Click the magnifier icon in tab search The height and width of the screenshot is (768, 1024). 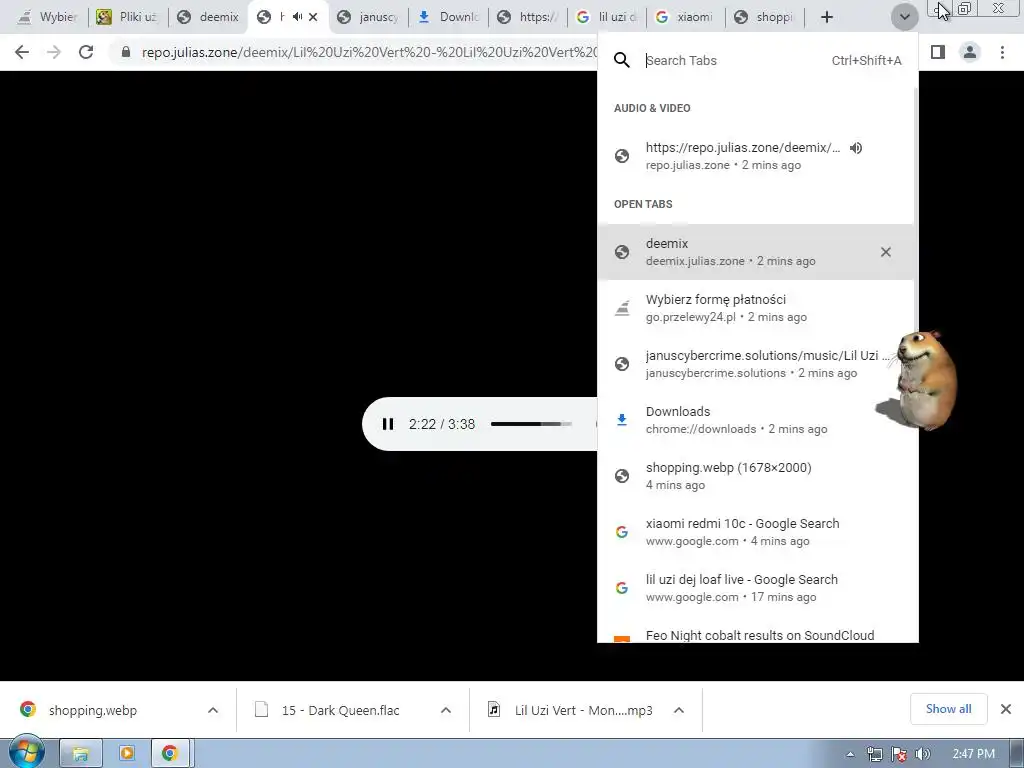tap(622, 60)
